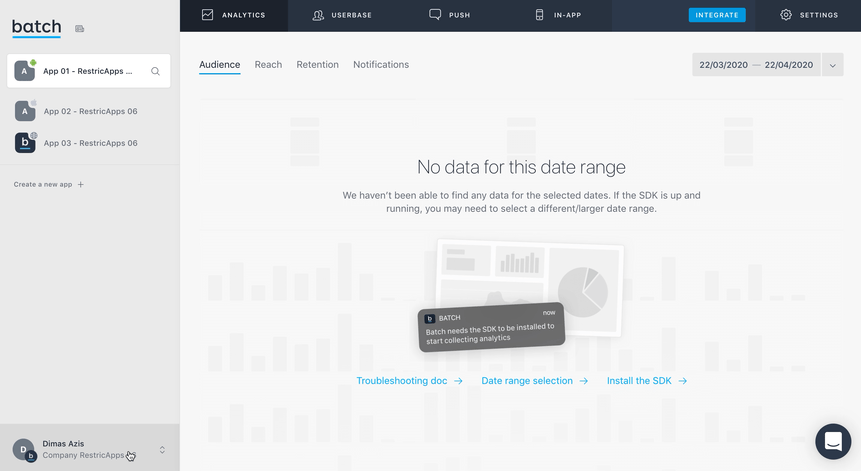The image size is (861, 471).
Task: Click the Push speech bubble icon
Action: tap(435, 14)
